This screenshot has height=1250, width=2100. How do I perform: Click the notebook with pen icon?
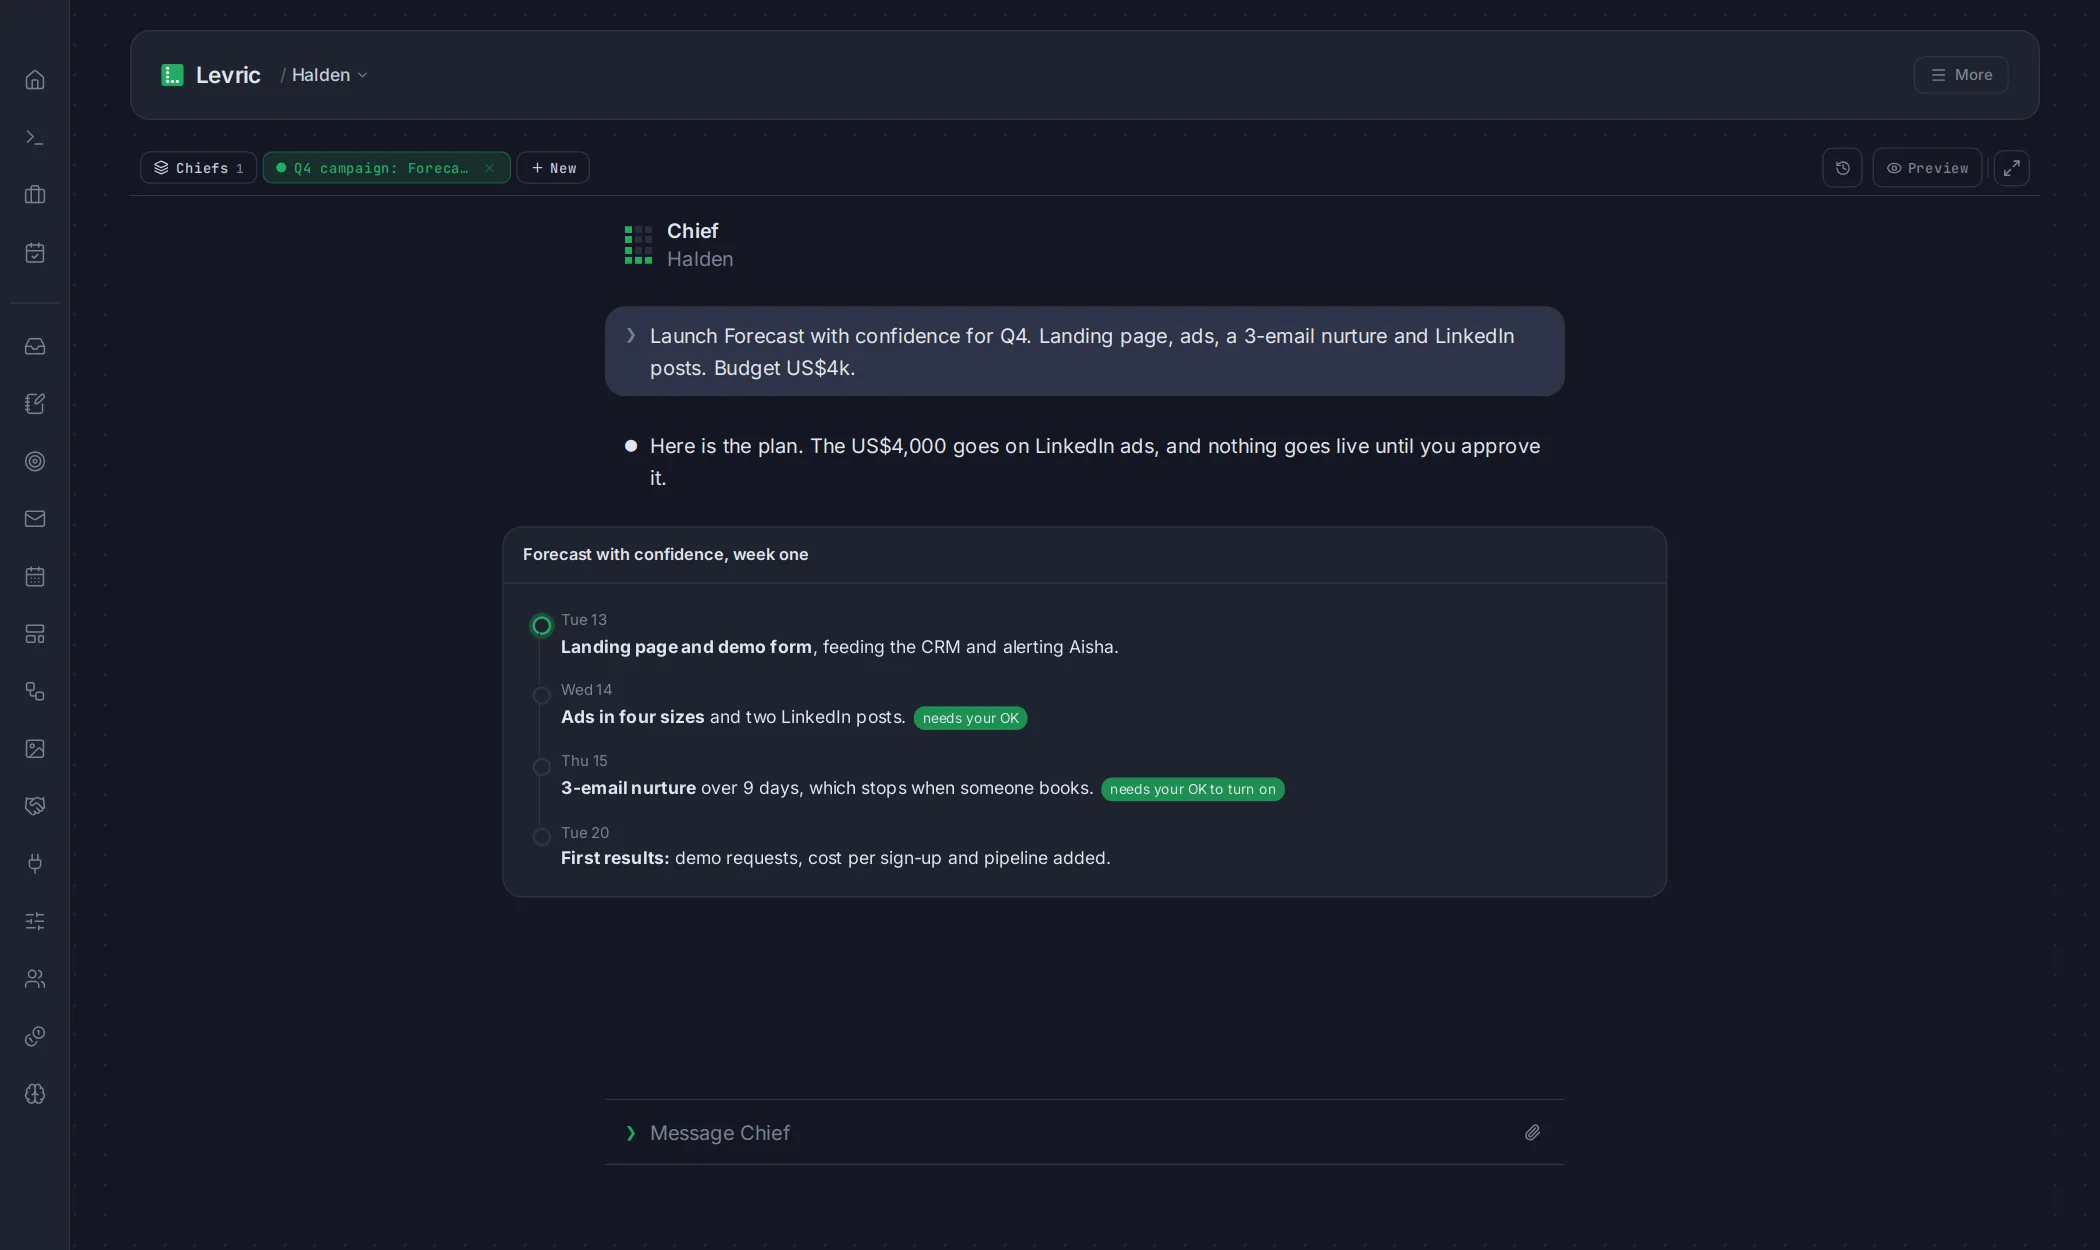35,403
